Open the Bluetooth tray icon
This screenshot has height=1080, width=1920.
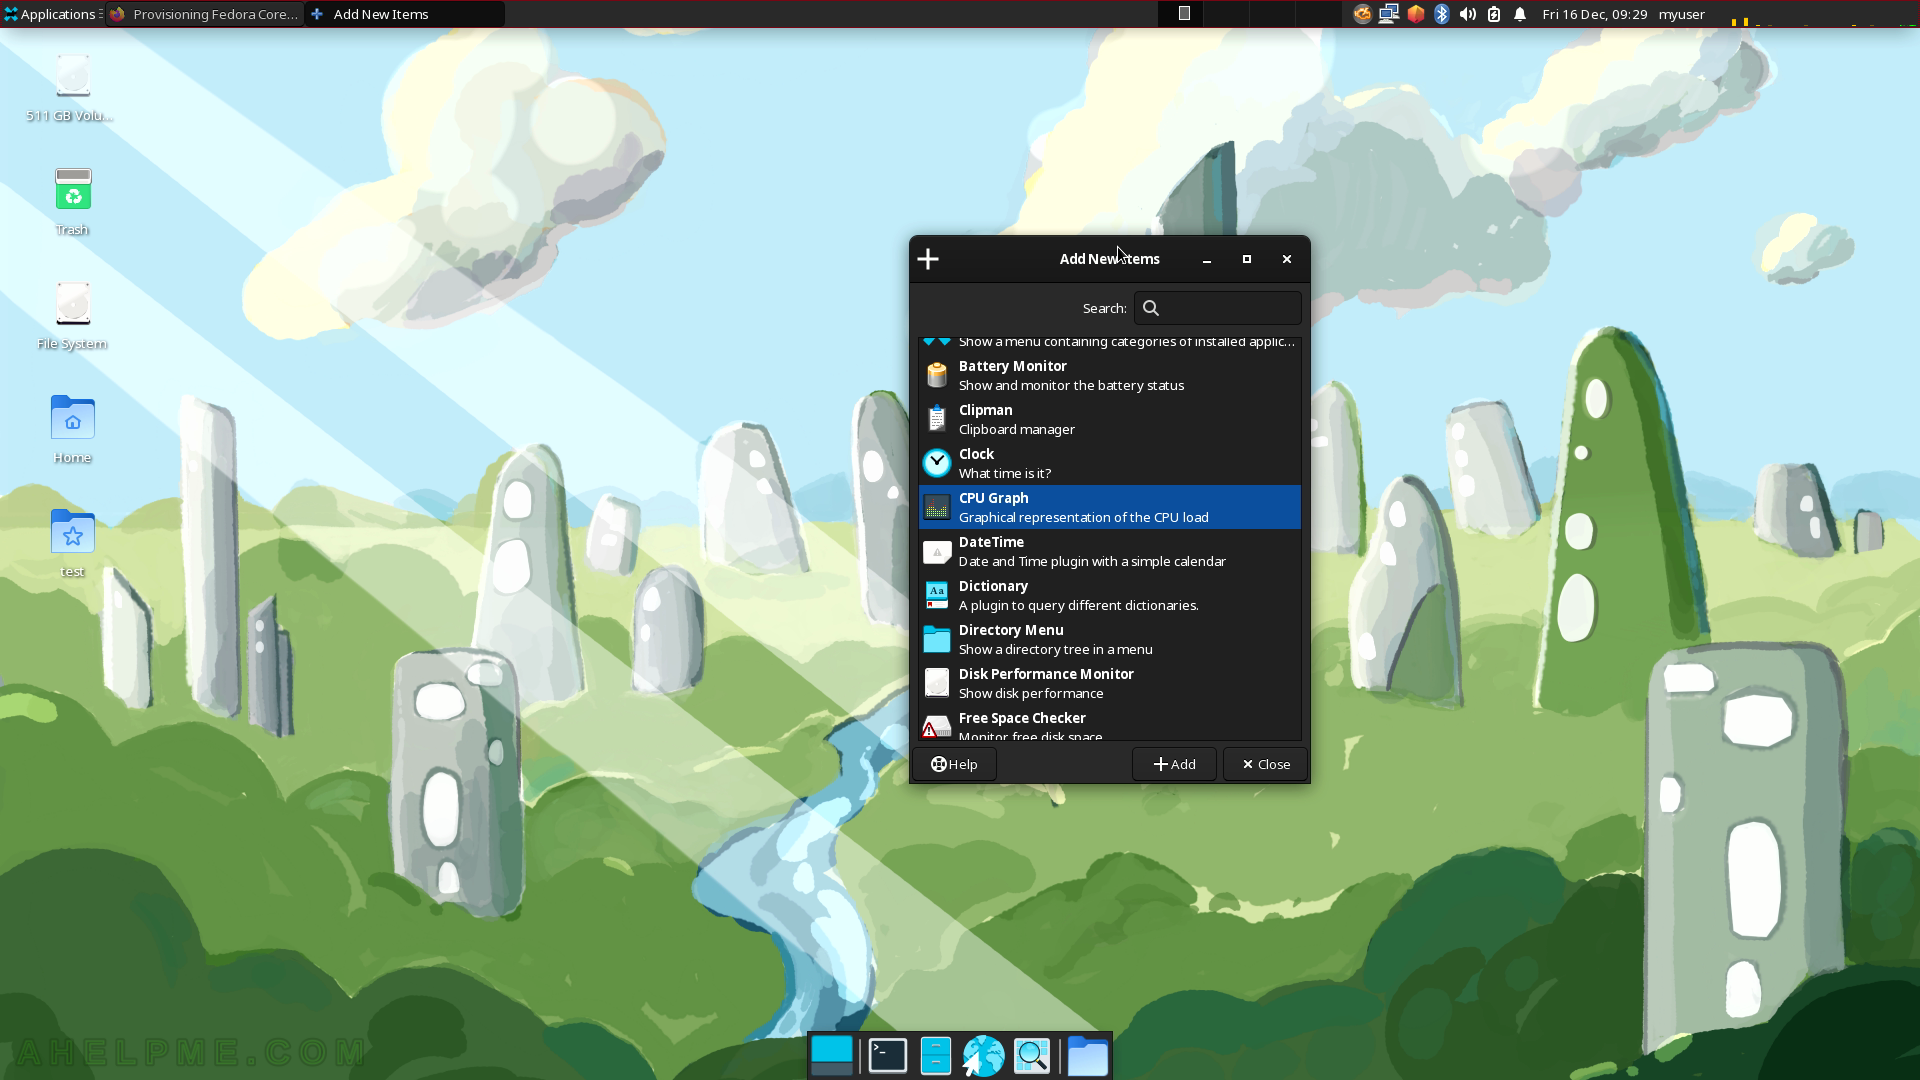(x=1442, y=14)
